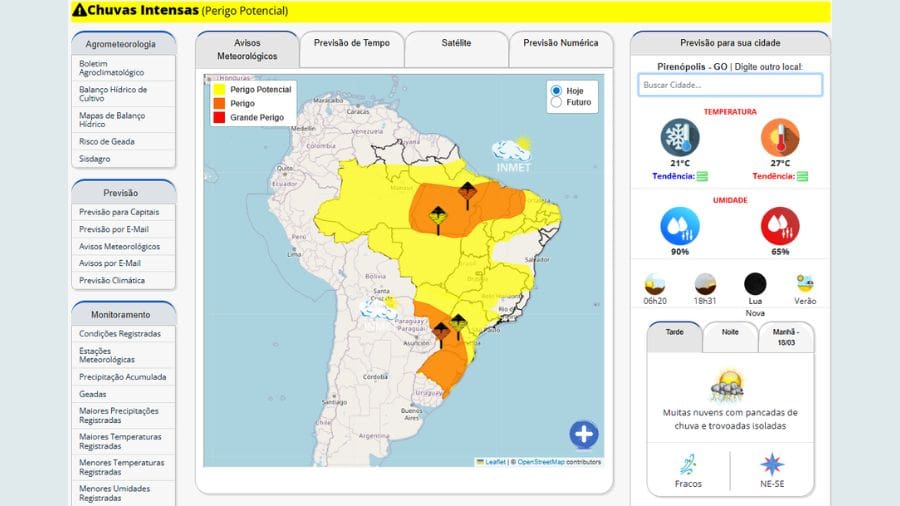The image size is (900, 506).
Task: Open Precipitação Acumulada link
Action: pos(123,377)
